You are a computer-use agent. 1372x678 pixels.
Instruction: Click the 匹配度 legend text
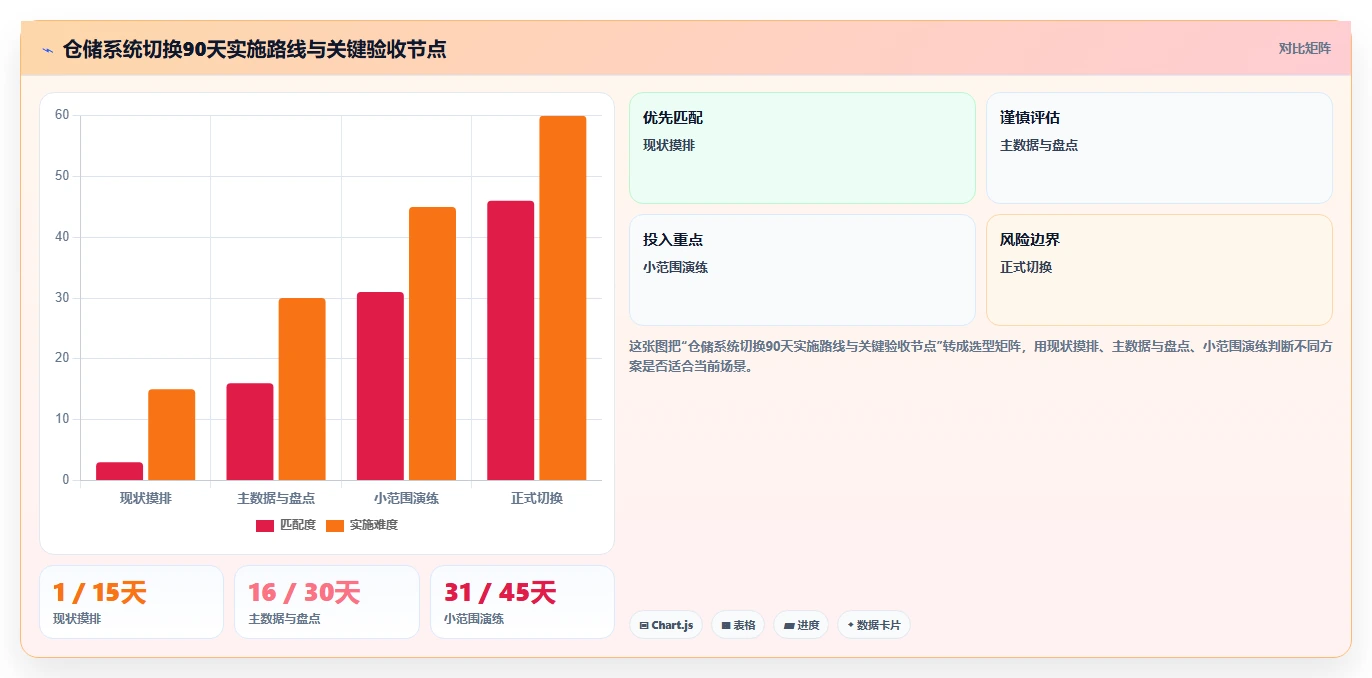point(297,525)
